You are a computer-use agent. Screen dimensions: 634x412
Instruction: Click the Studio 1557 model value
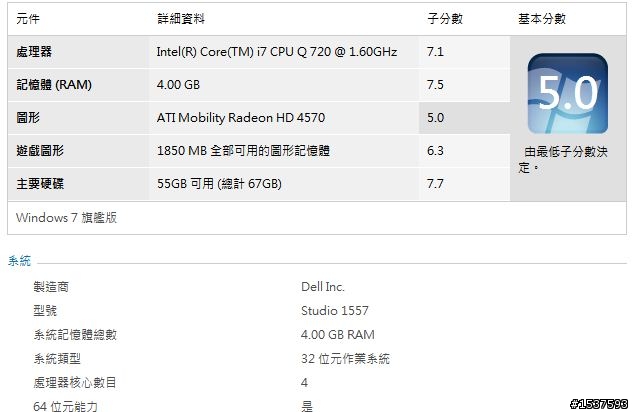click(x=335, y=311)
